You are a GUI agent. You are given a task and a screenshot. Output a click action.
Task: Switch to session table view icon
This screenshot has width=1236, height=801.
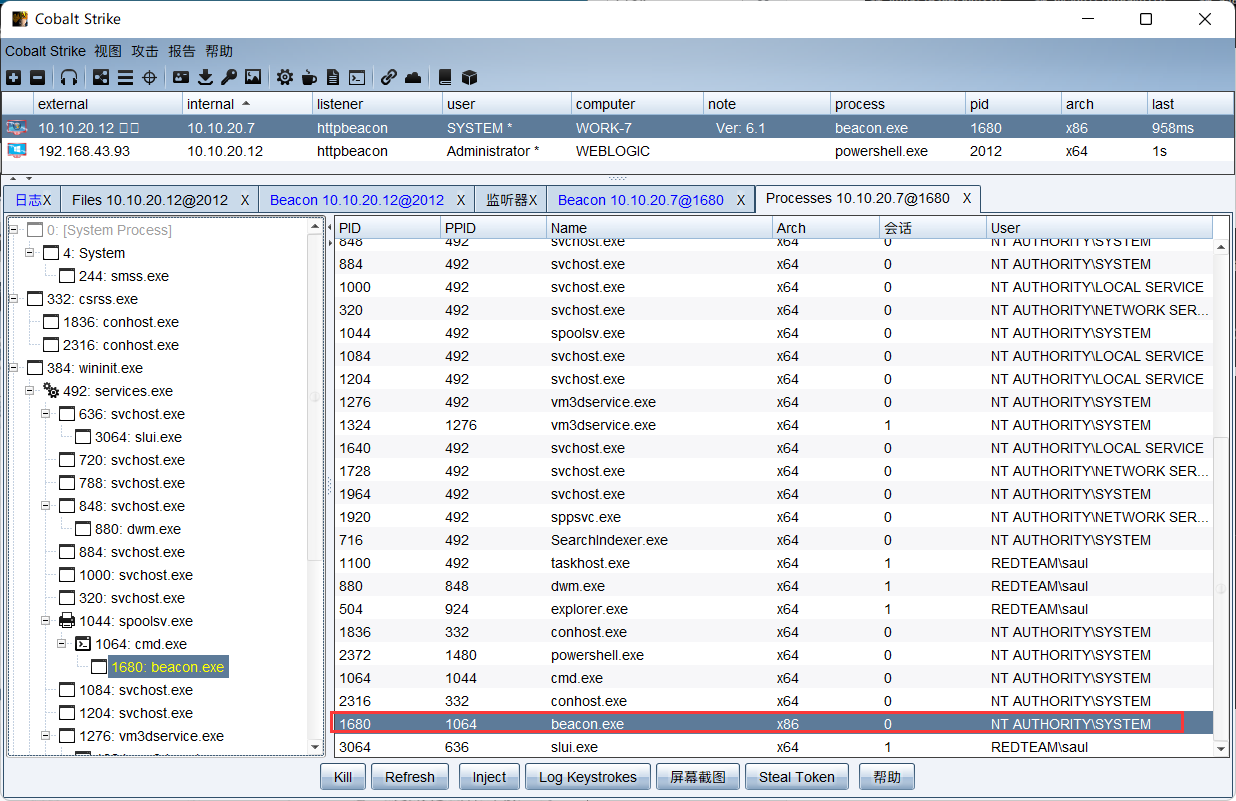point(125,77)
